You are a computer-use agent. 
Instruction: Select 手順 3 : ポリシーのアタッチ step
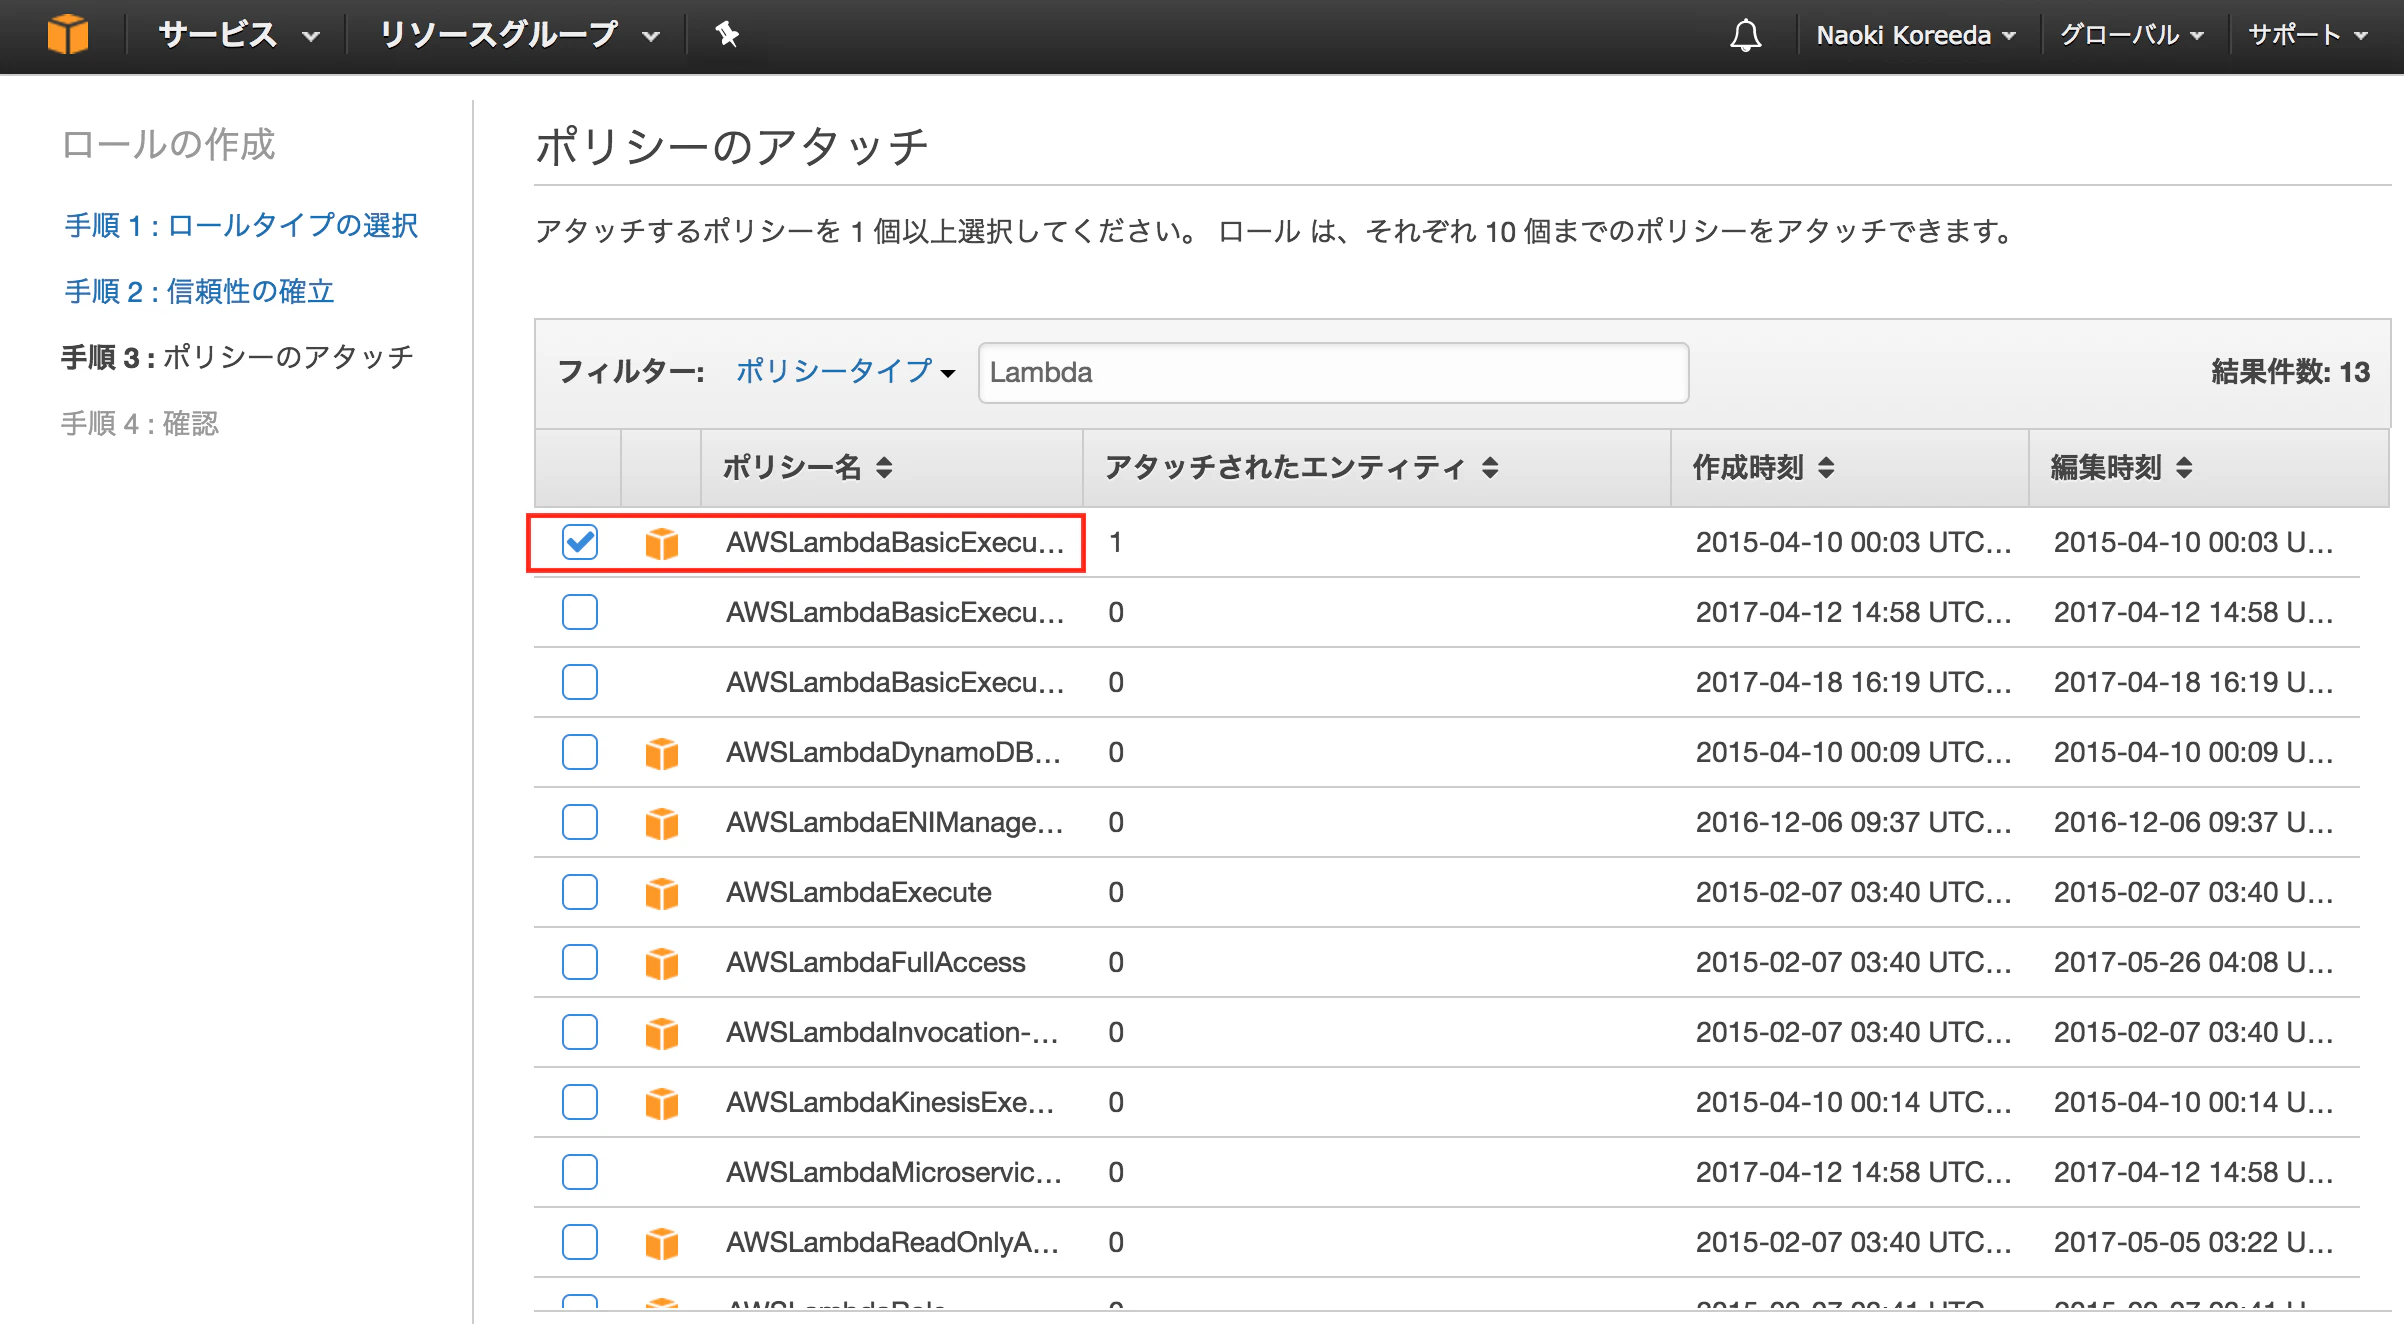(237, 357)
